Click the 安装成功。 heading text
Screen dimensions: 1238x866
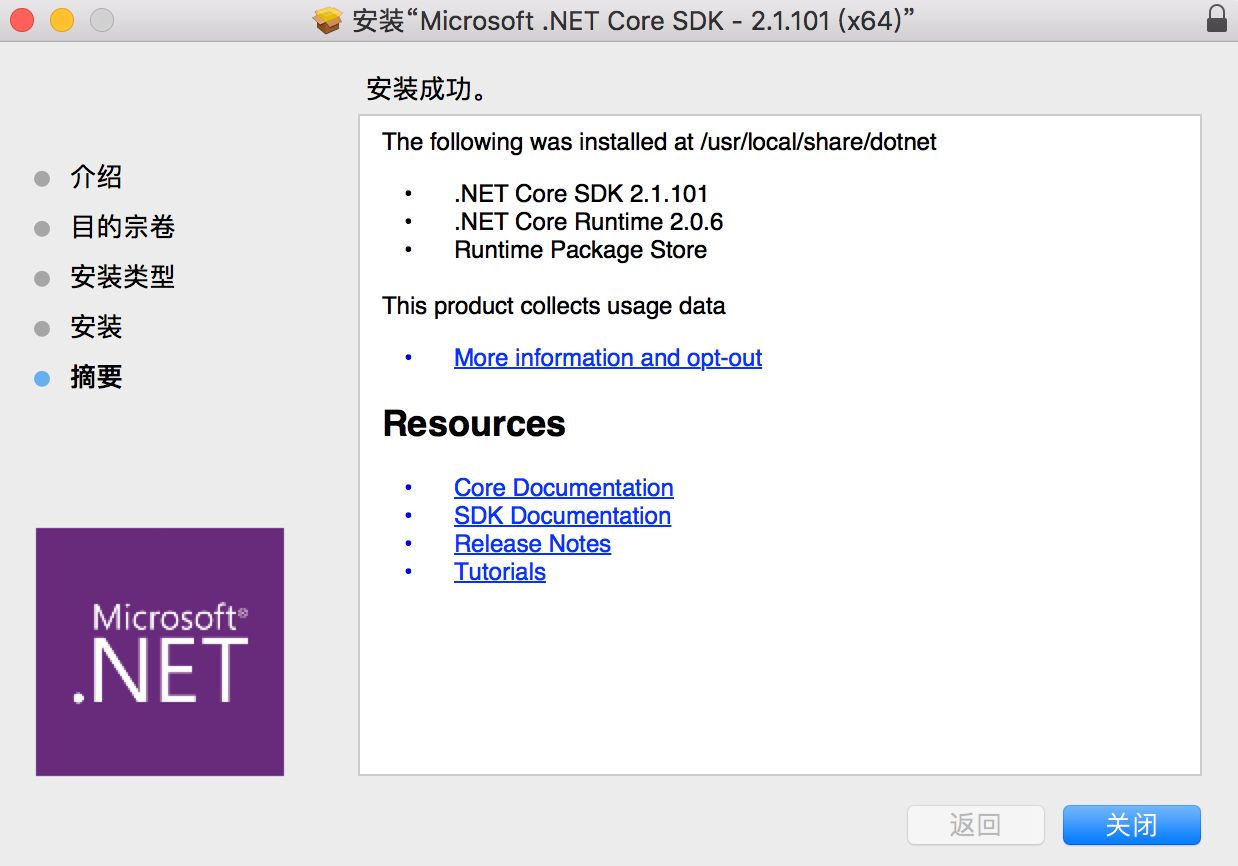click(x=427, y=90)
